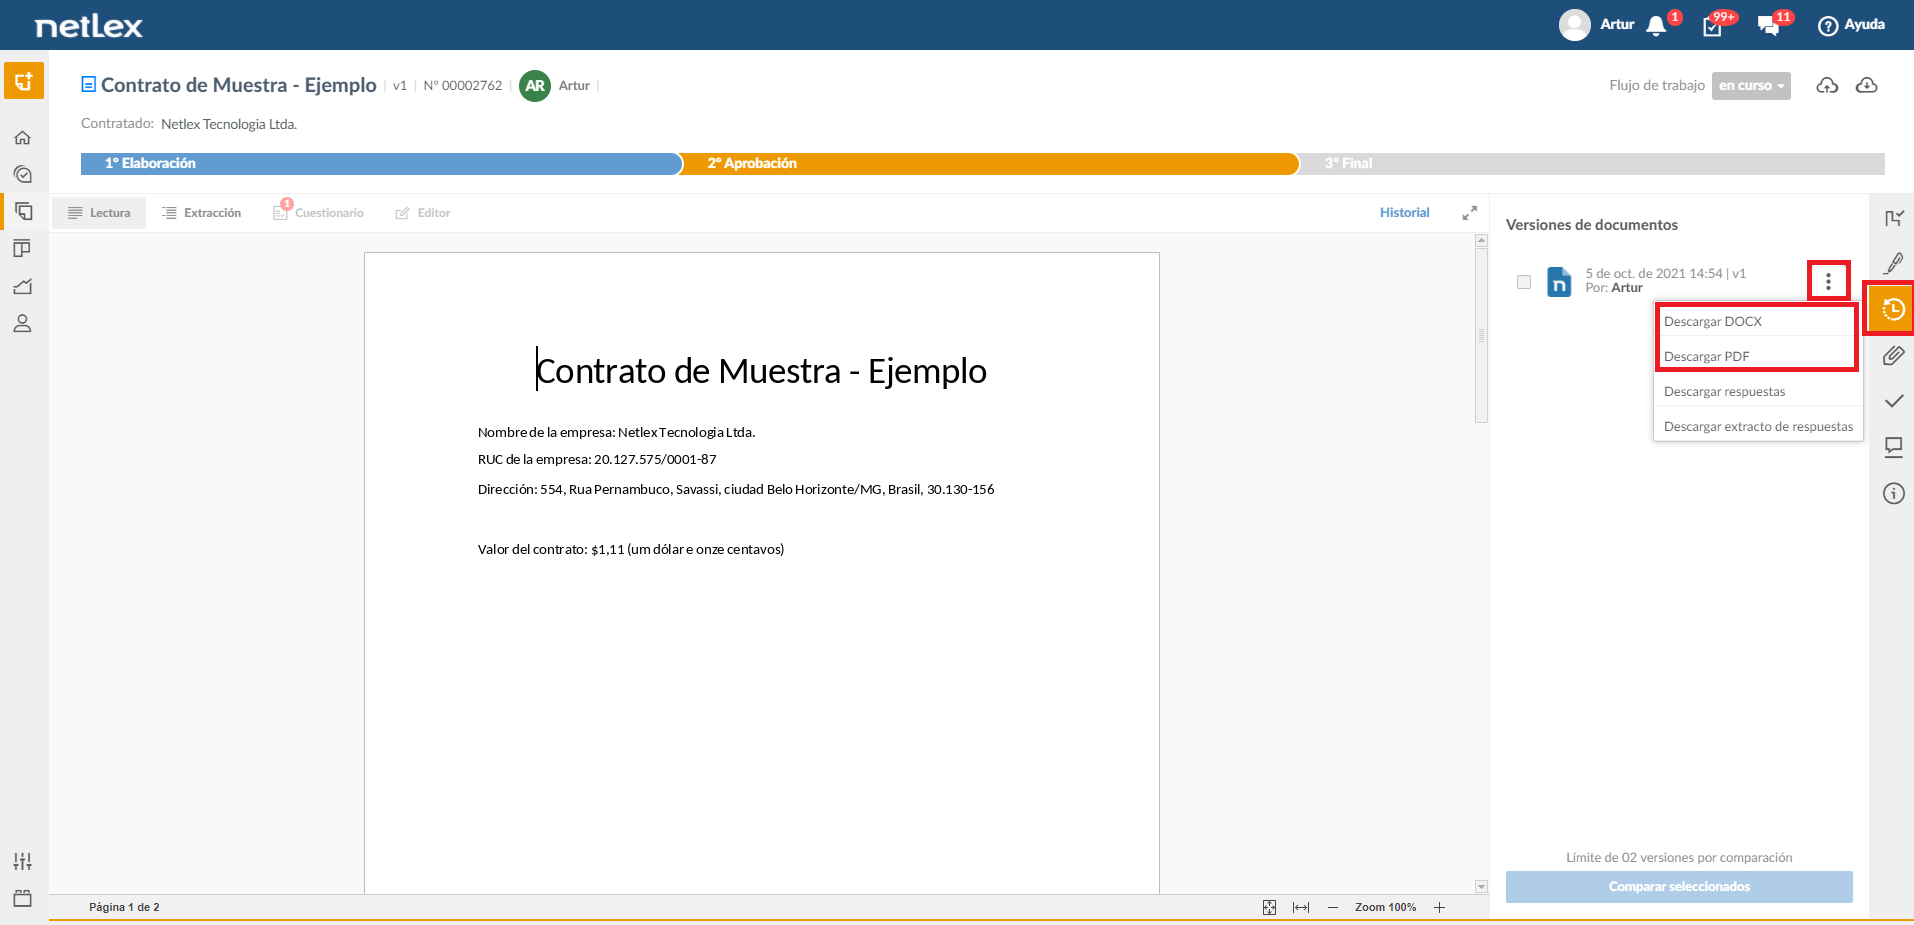The width and height of the screenshot is (1914, 925).
Task: Expand document viewer to fullscreen
Action: click(x=1469, y=213)
